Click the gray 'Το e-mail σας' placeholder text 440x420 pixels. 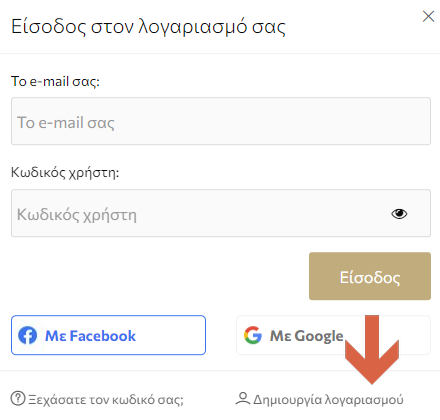tap(66, 122)
